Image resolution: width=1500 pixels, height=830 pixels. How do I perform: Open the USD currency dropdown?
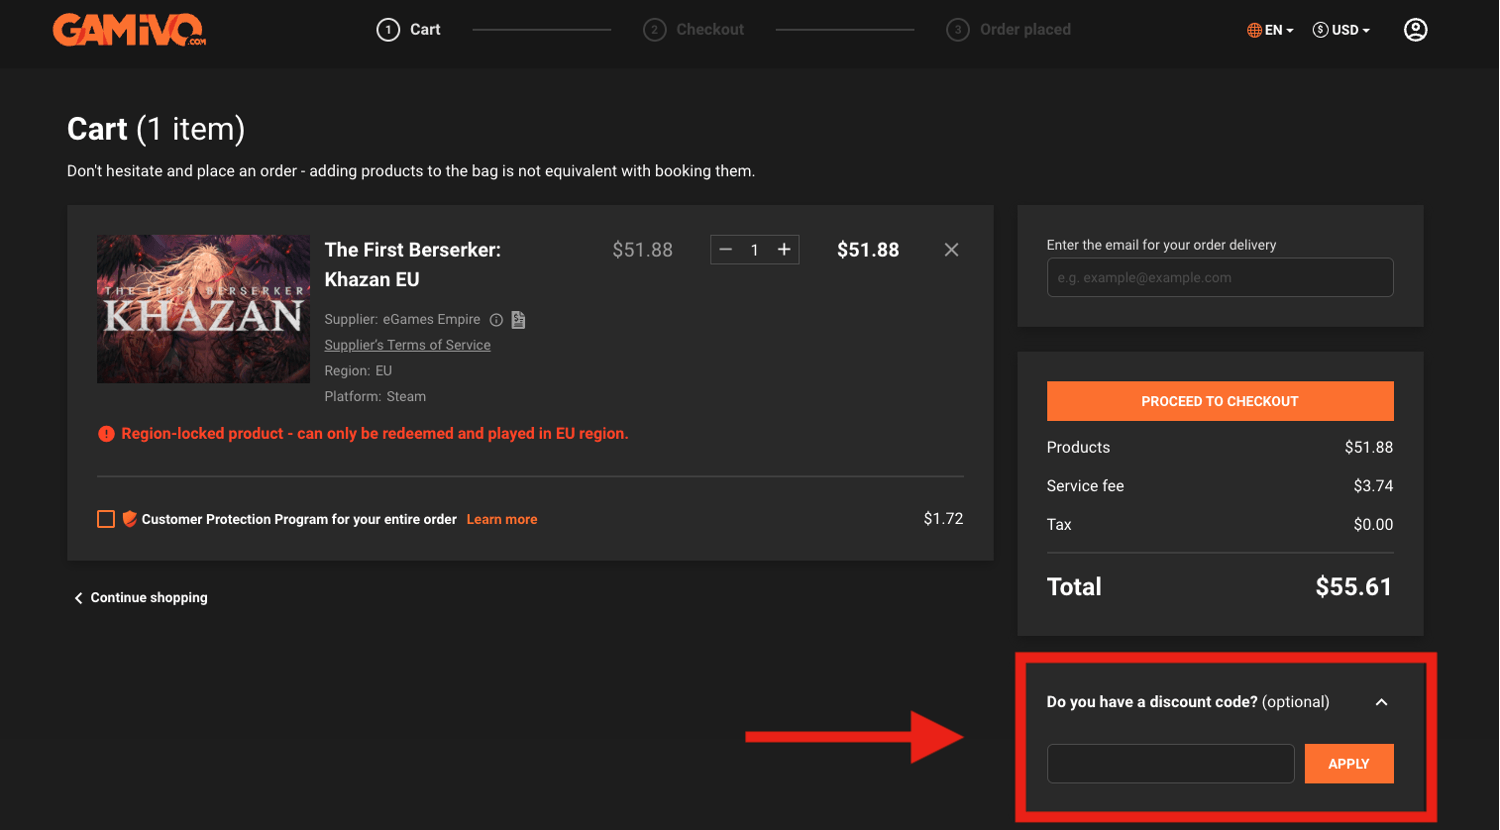1341,30
